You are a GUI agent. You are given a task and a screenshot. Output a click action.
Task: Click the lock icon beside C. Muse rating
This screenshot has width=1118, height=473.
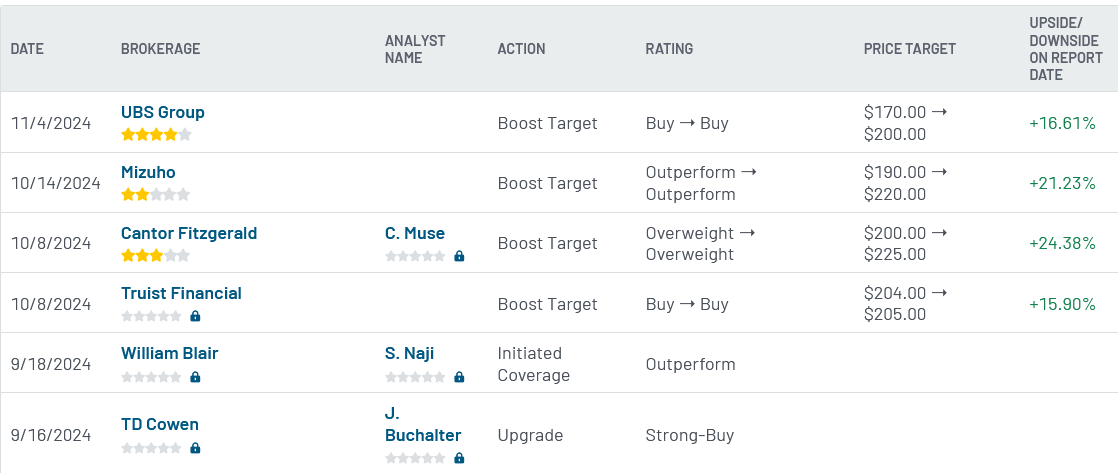pos(459,256)
